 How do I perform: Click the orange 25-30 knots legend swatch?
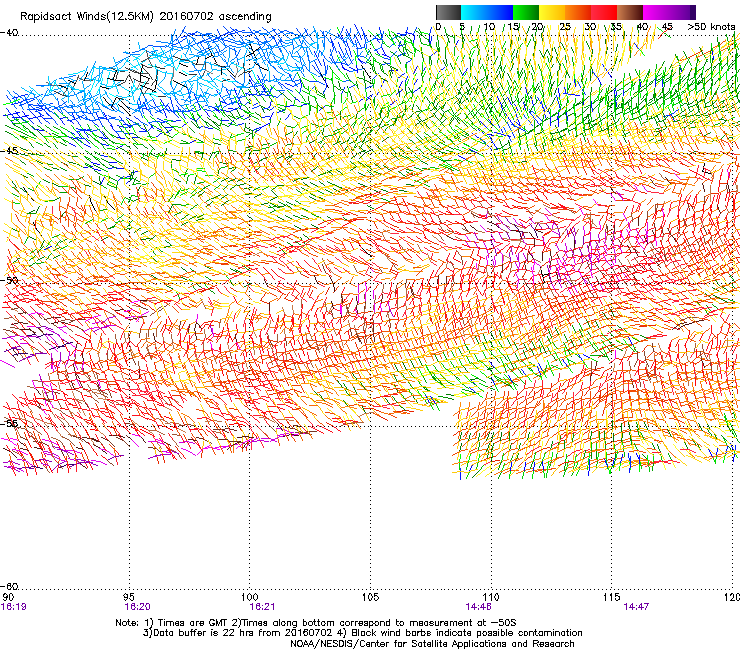(578, 12)
